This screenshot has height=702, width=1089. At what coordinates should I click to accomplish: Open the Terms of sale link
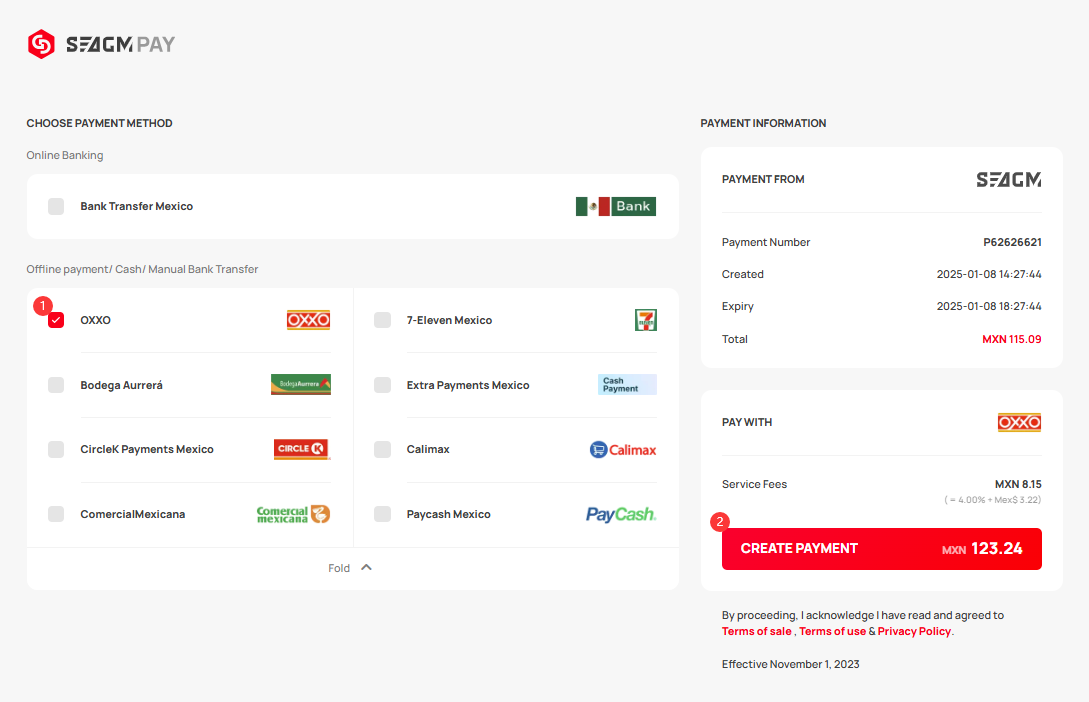[756, 631]
